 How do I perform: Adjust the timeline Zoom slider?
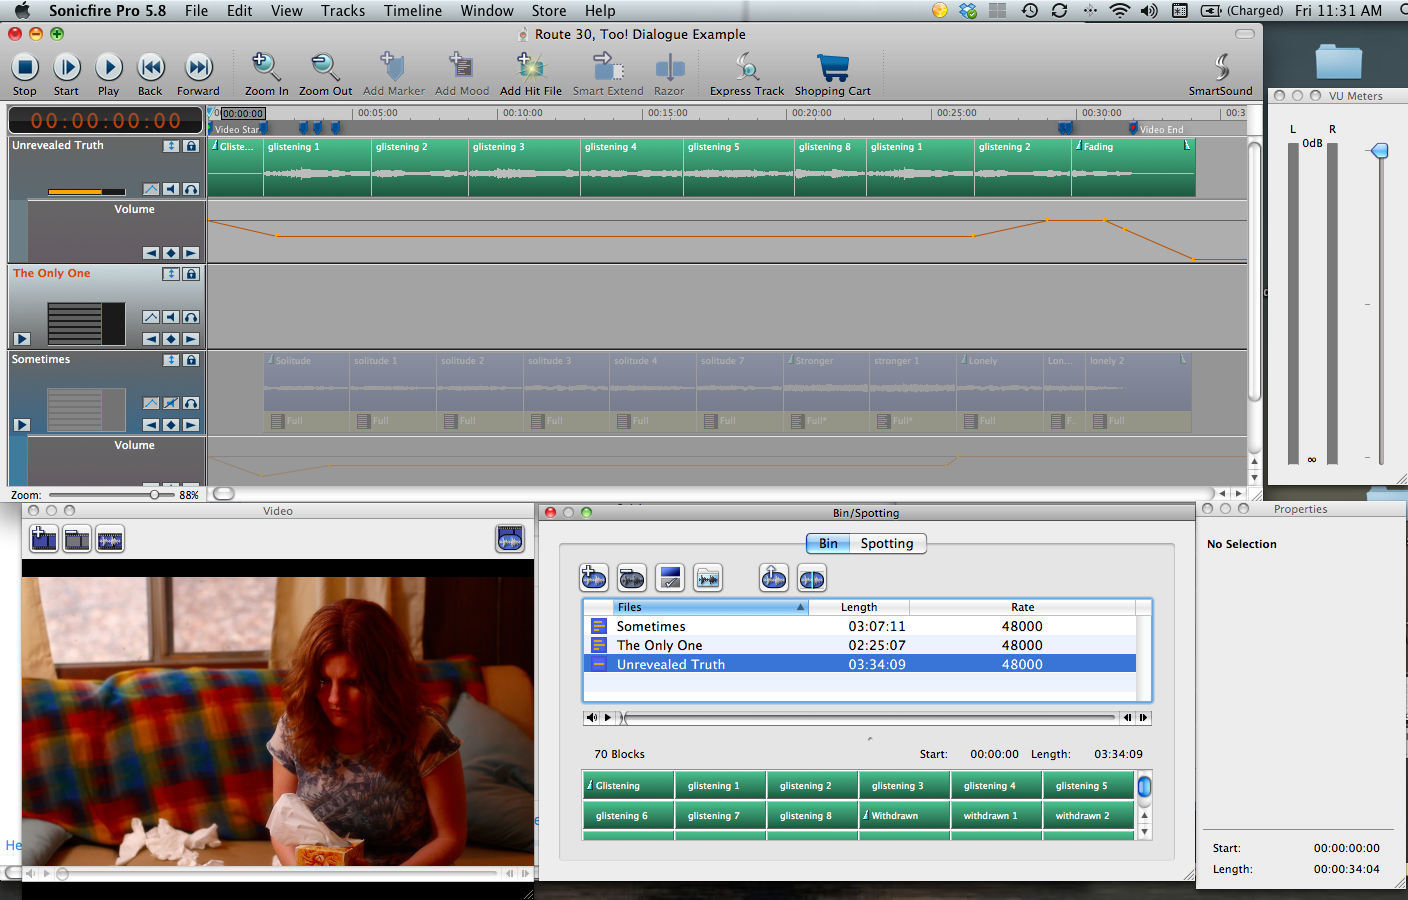(x=155, y=494)
